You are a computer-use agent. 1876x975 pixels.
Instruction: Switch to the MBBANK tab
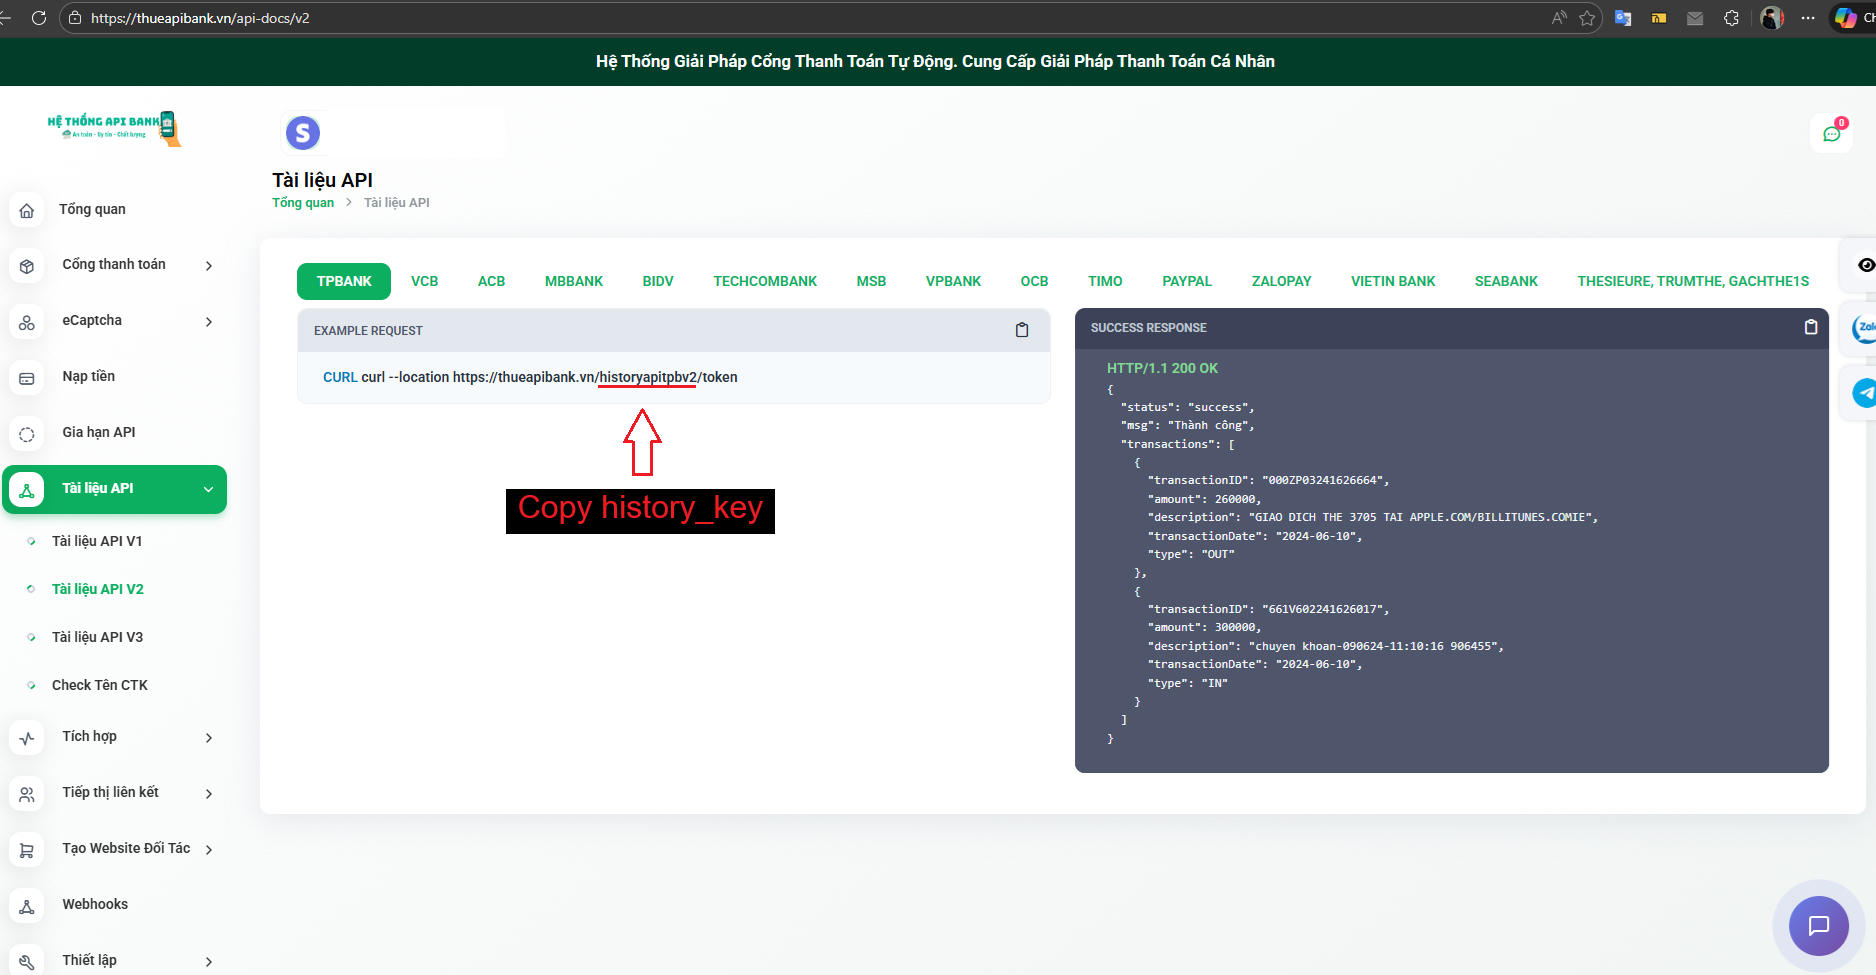[x=573, y=281]
